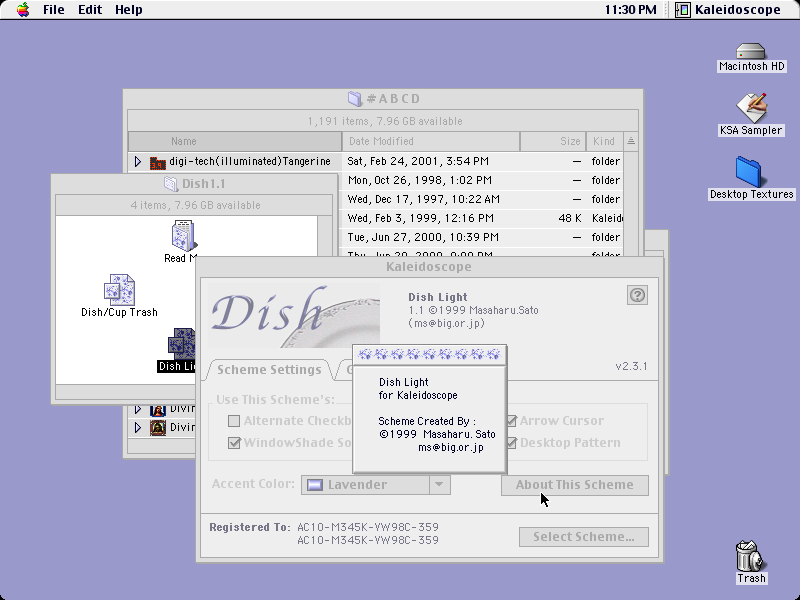Open the File menu
The width and height of the screenshot is (800, 600).
pos(54,10)
